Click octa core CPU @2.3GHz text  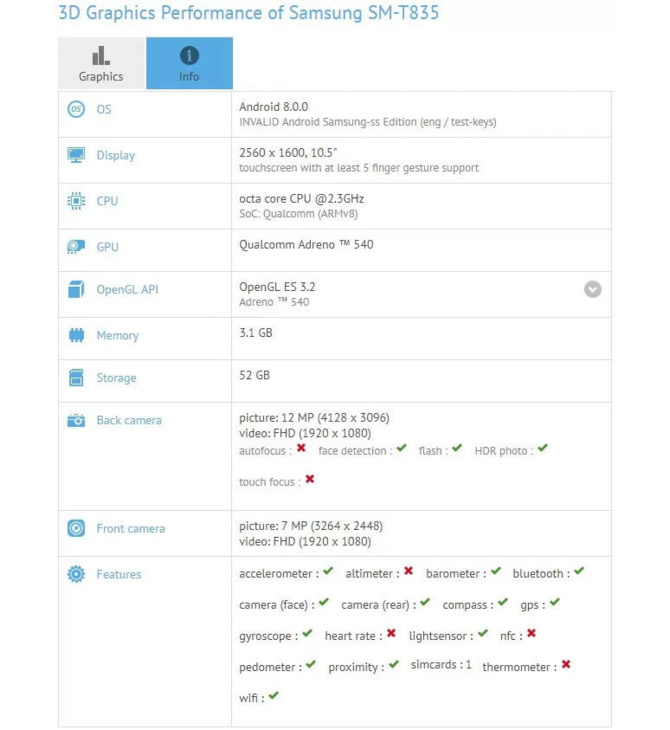pyautogui.click(x=302, y=199)
